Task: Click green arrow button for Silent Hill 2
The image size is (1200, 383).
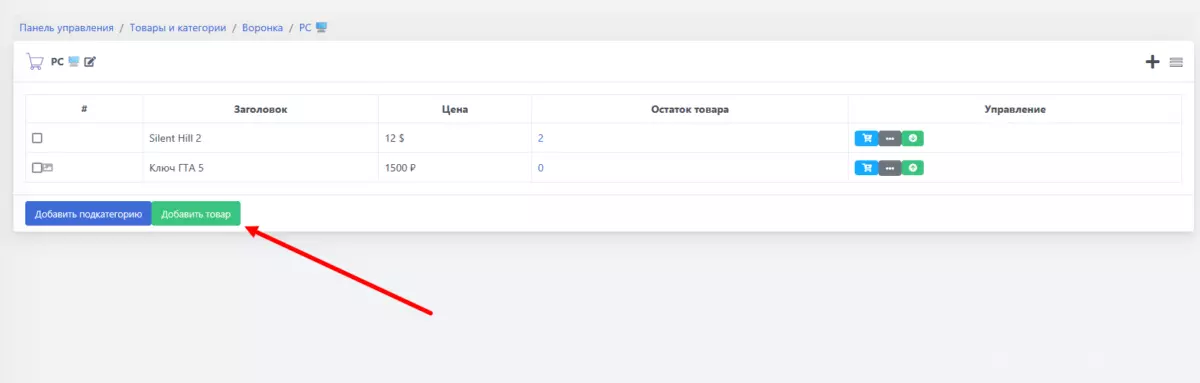Action: [913, 139]
